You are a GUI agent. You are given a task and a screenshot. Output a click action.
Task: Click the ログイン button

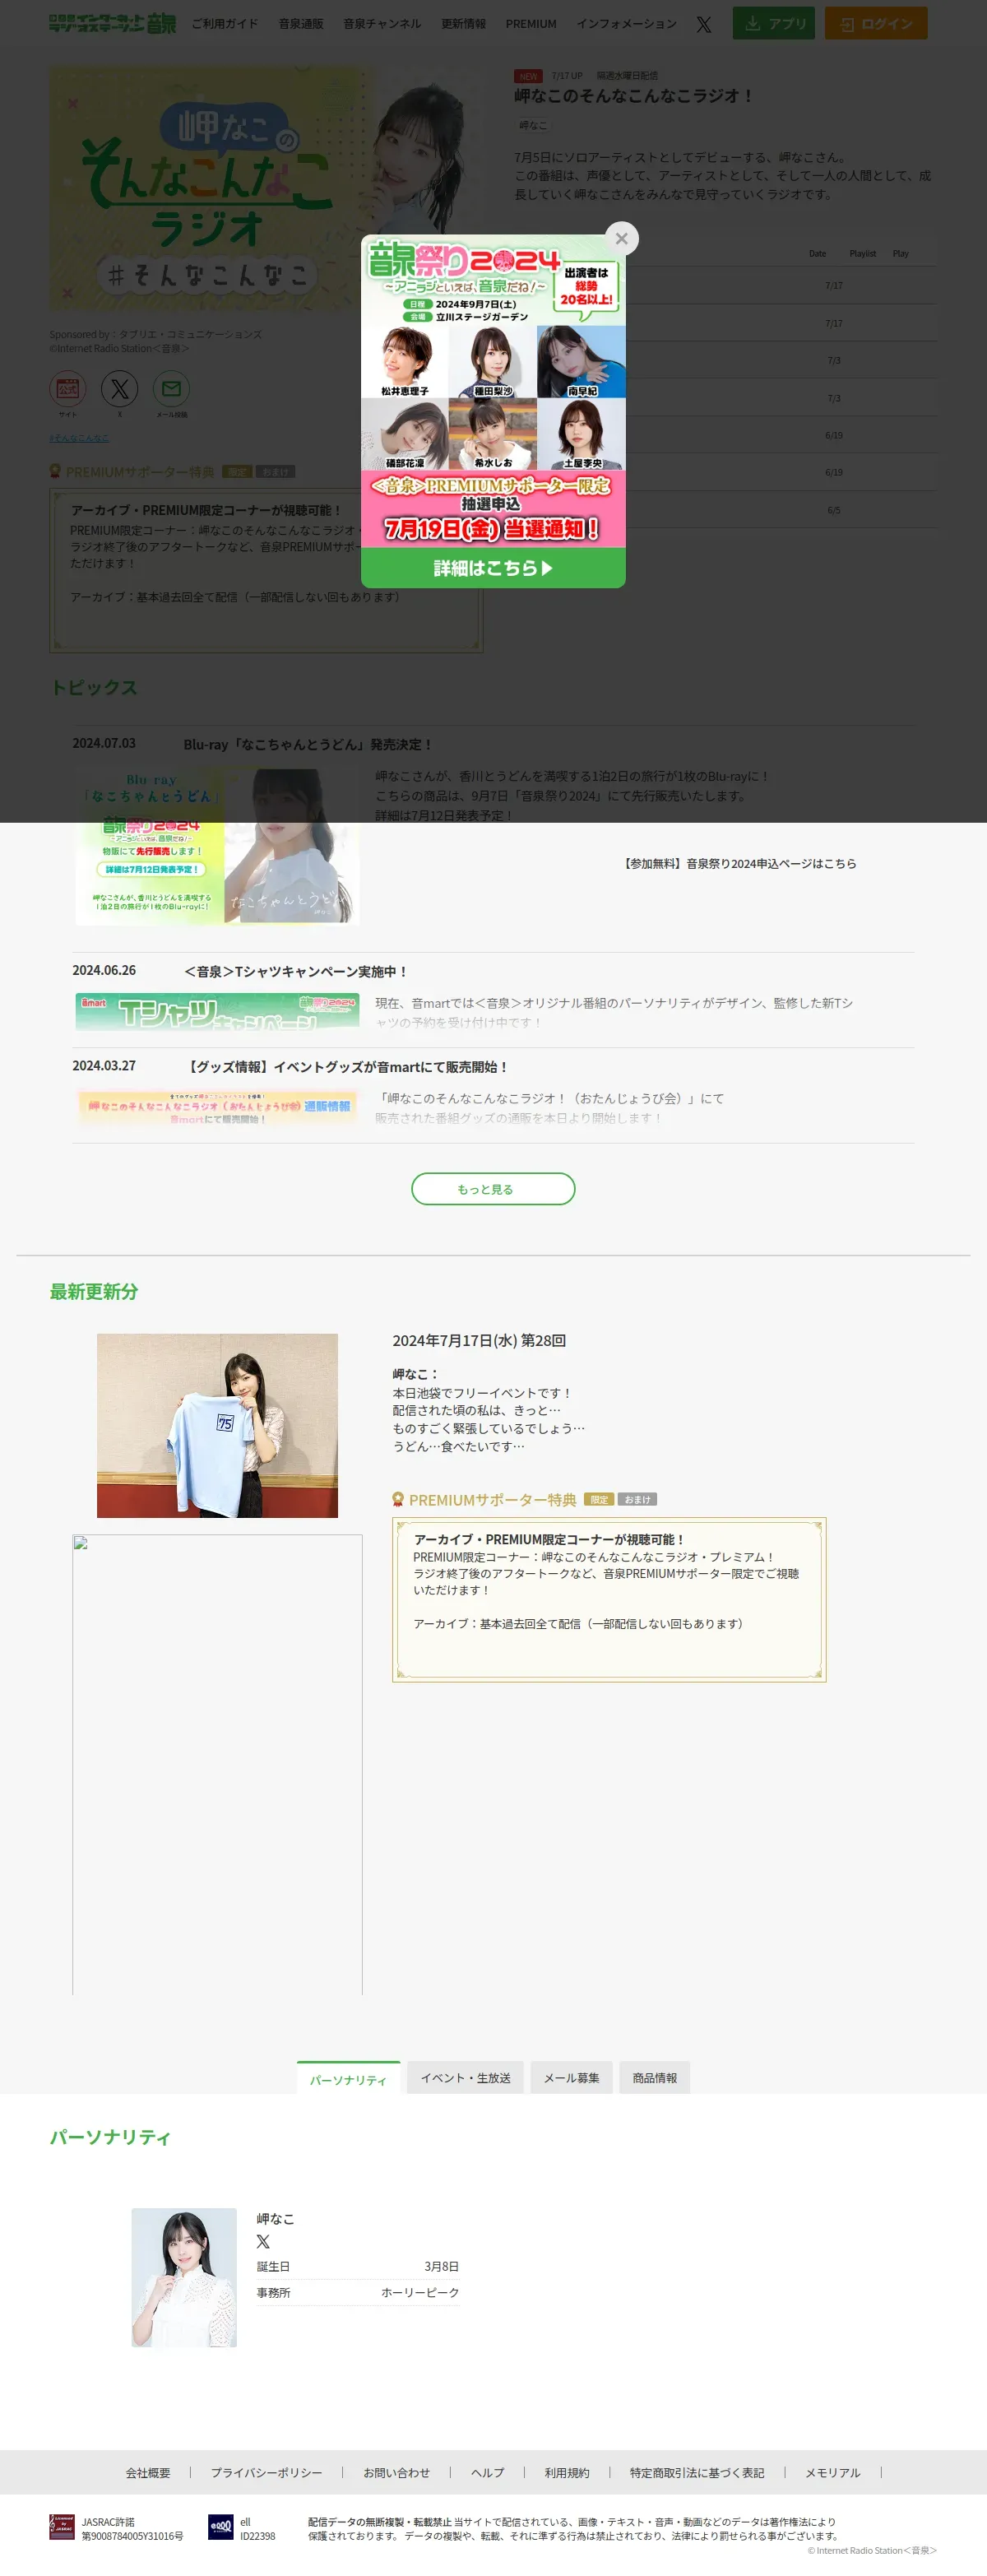click(876, 23)
